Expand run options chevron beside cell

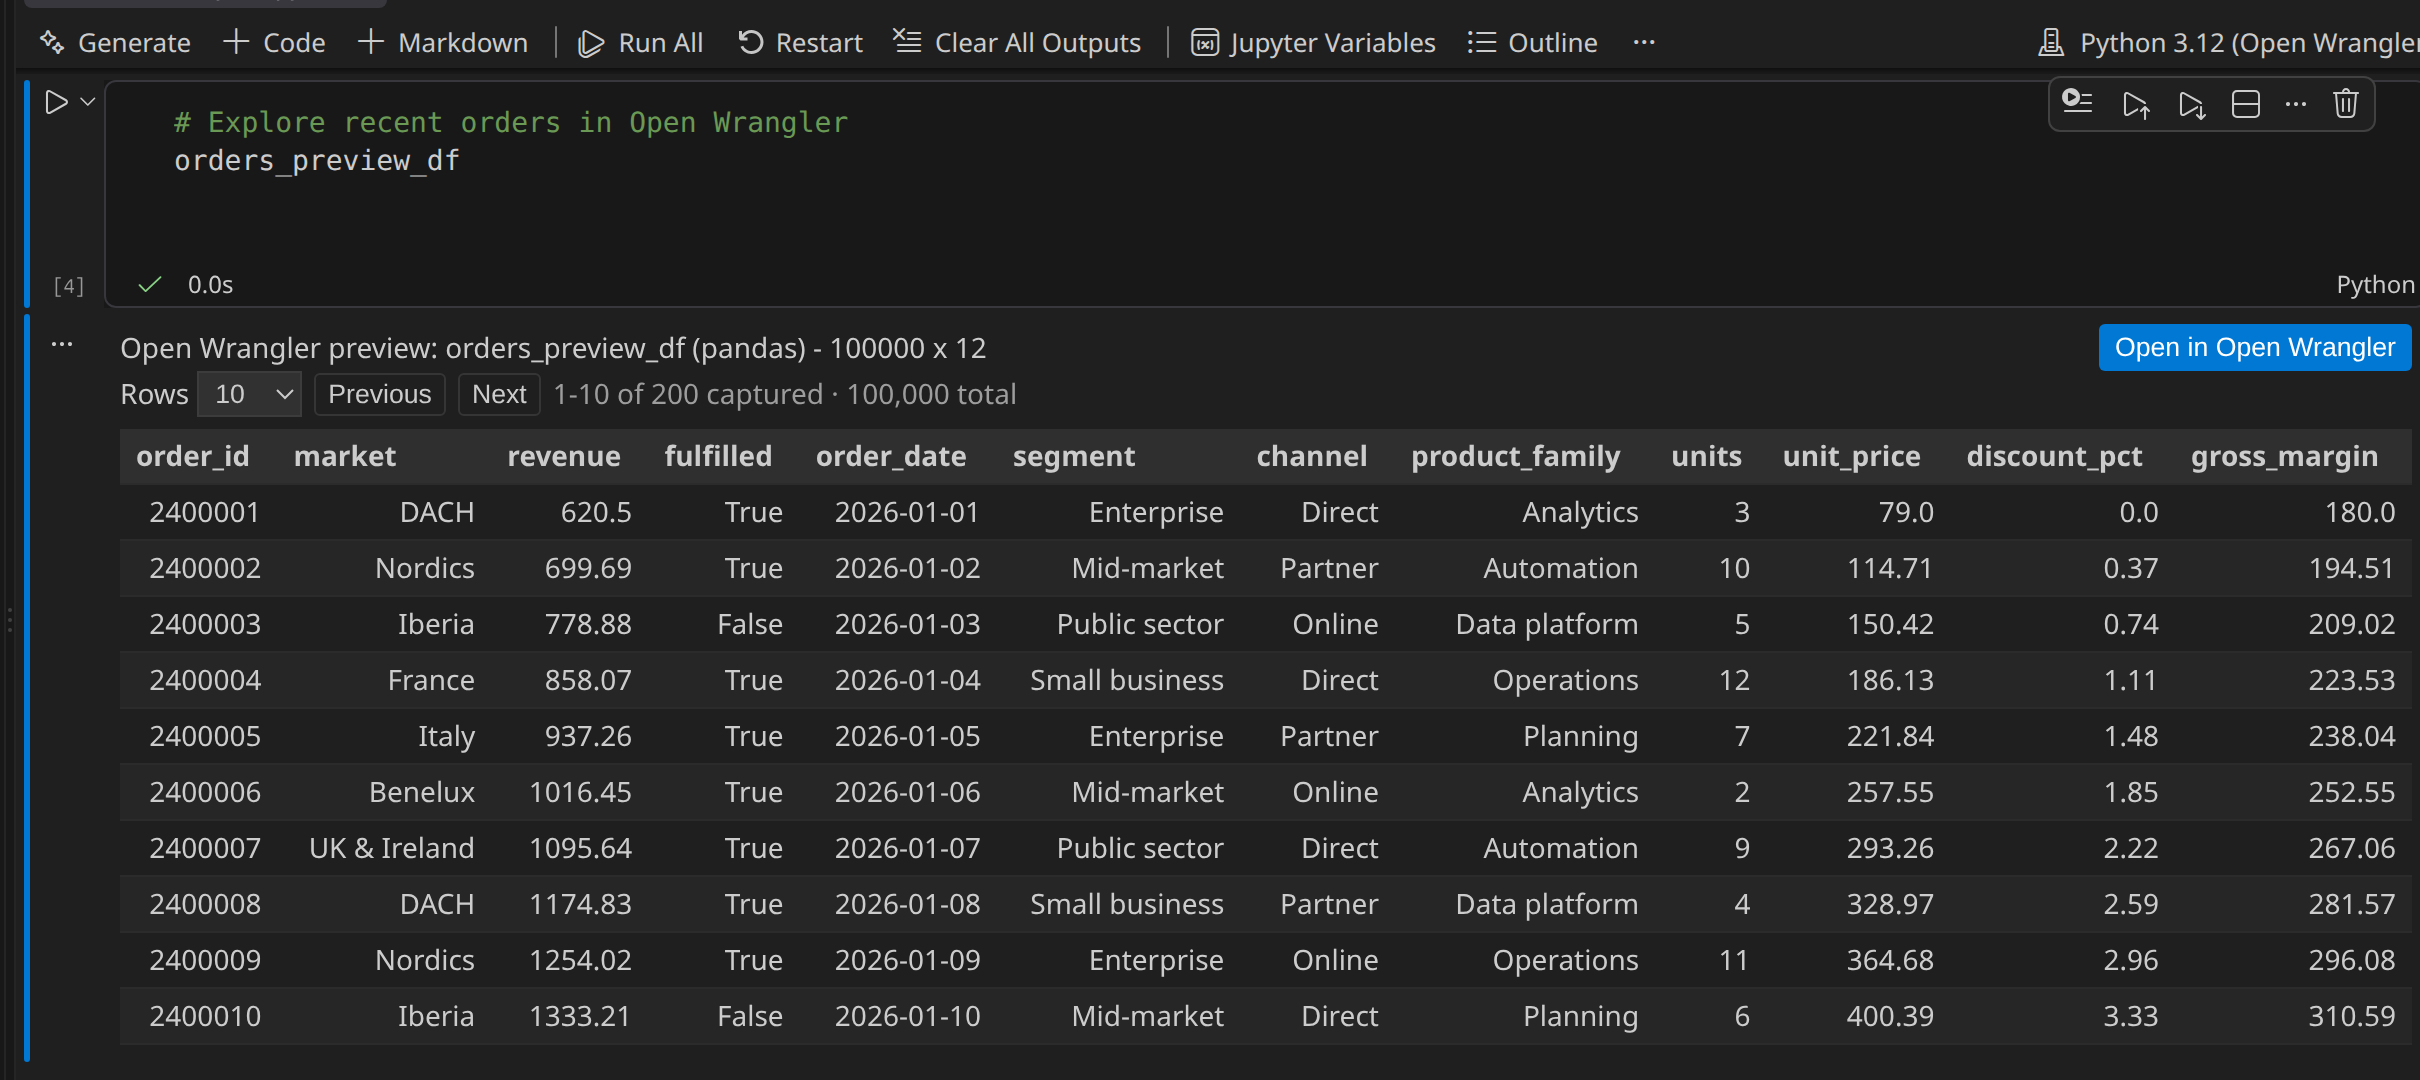pyautogui.click(x=88, y=102)
